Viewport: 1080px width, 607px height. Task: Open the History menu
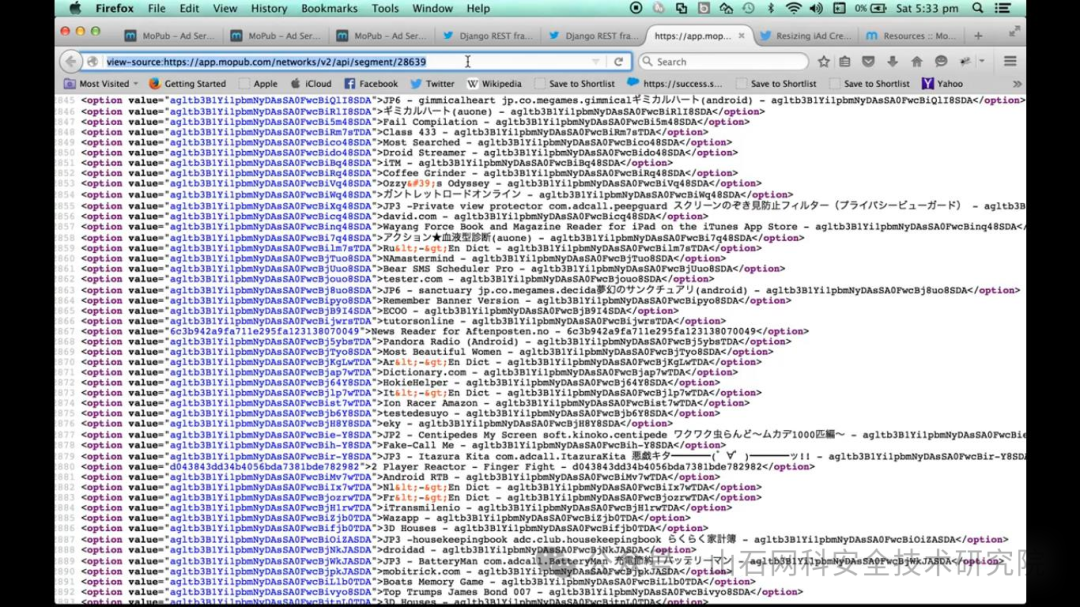269,8
